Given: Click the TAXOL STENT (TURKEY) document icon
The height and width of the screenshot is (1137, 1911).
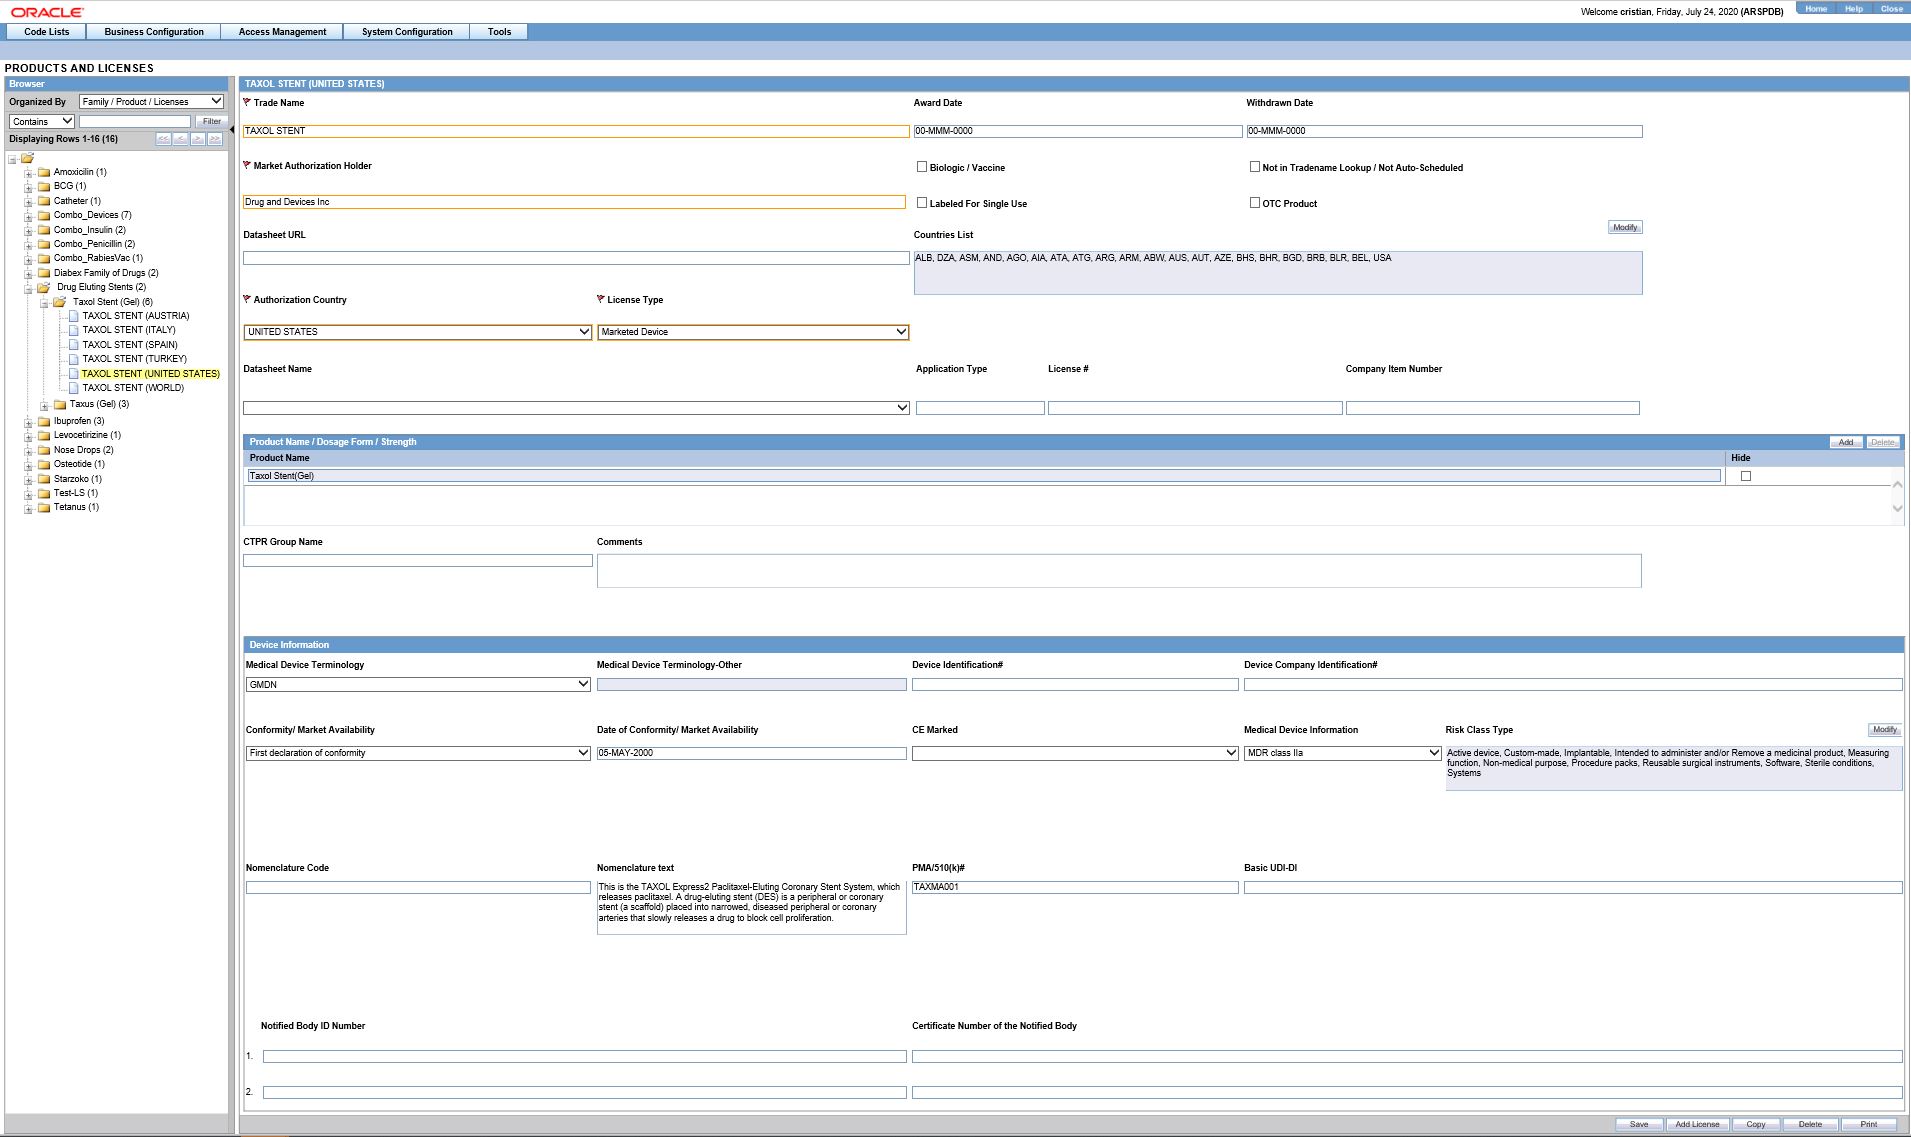Looking at the screenshot, I should pyautogui.click(x=74, y=359).
